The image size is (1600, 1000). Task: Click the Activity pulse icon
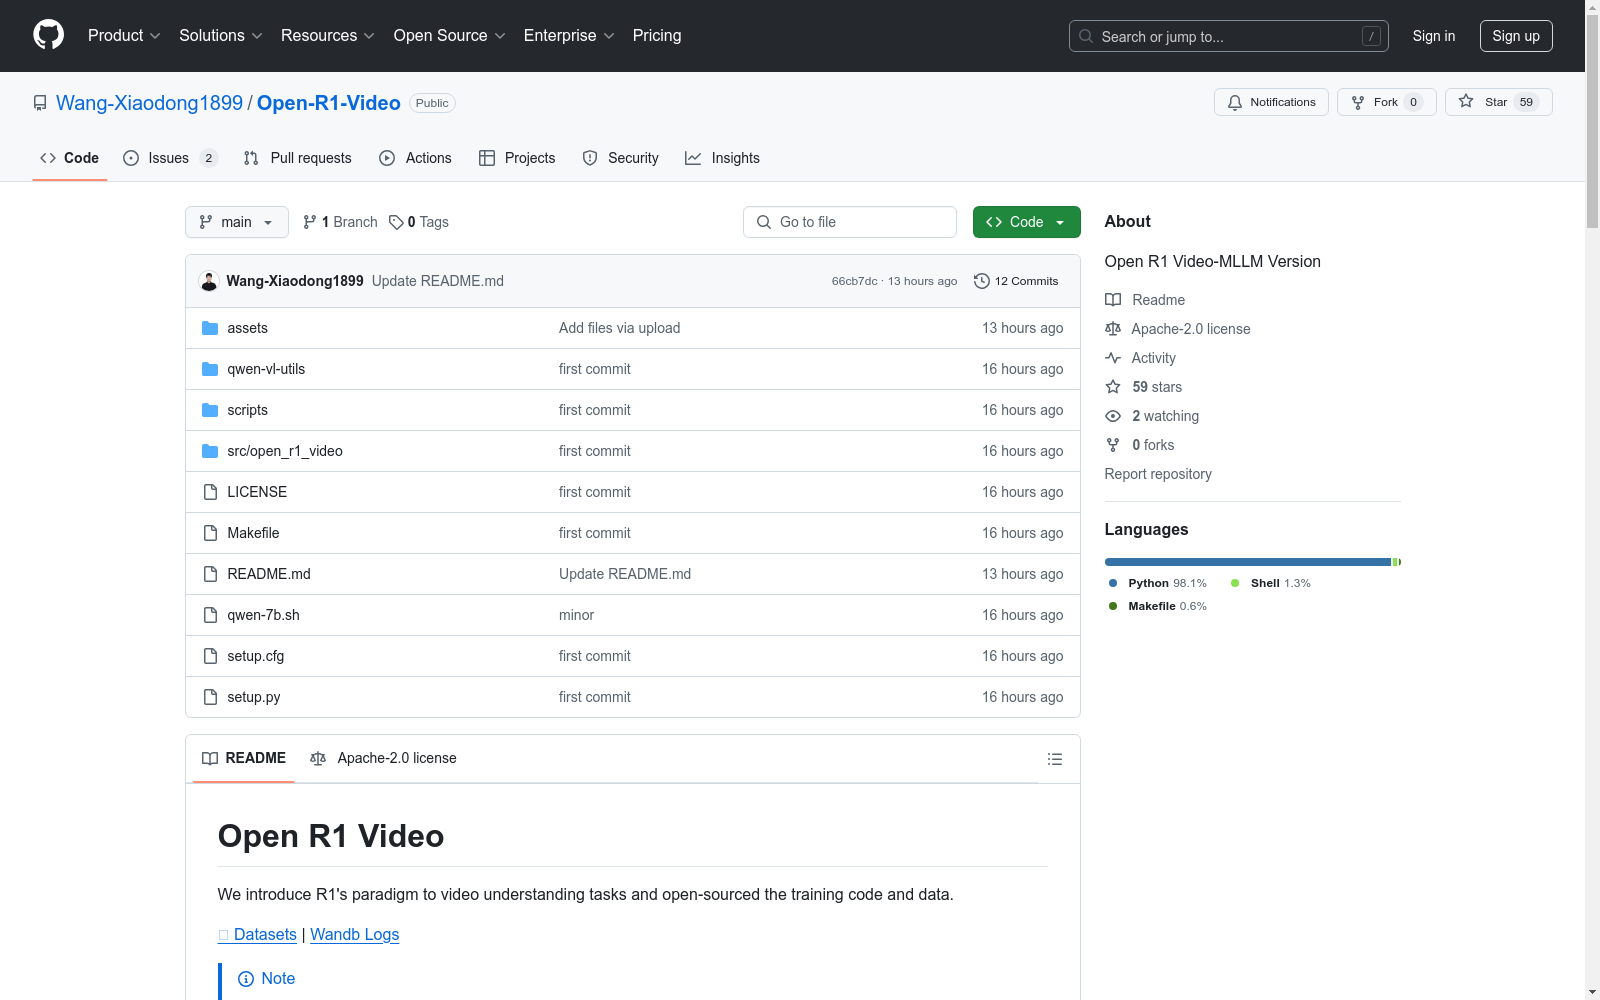tap(1113, 358)
